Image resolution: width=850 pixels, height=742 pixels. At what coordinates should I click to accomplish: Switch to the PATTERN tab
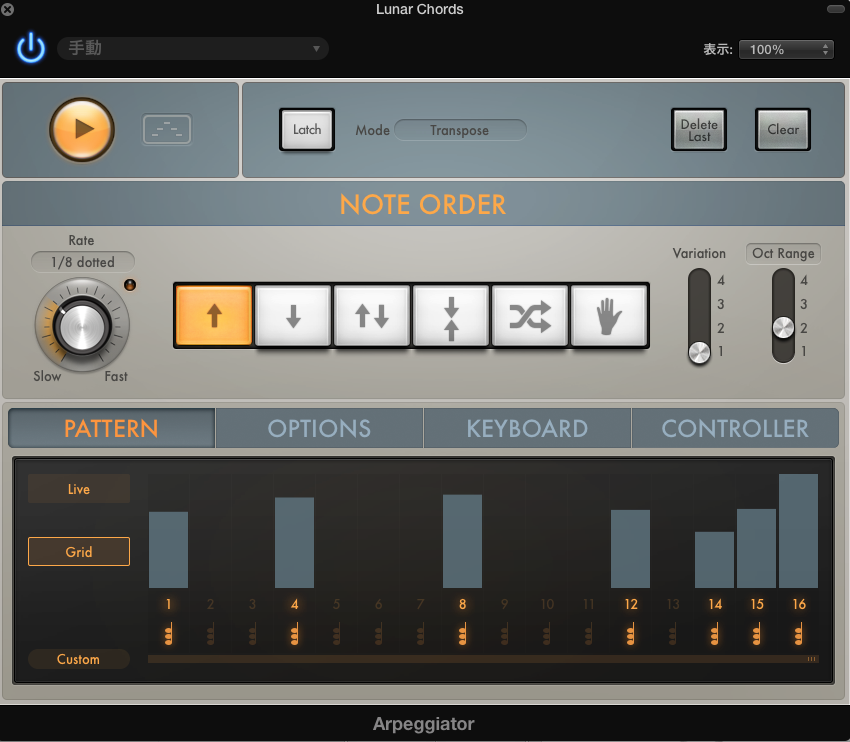pyautogui.click(x=112, y=428)
